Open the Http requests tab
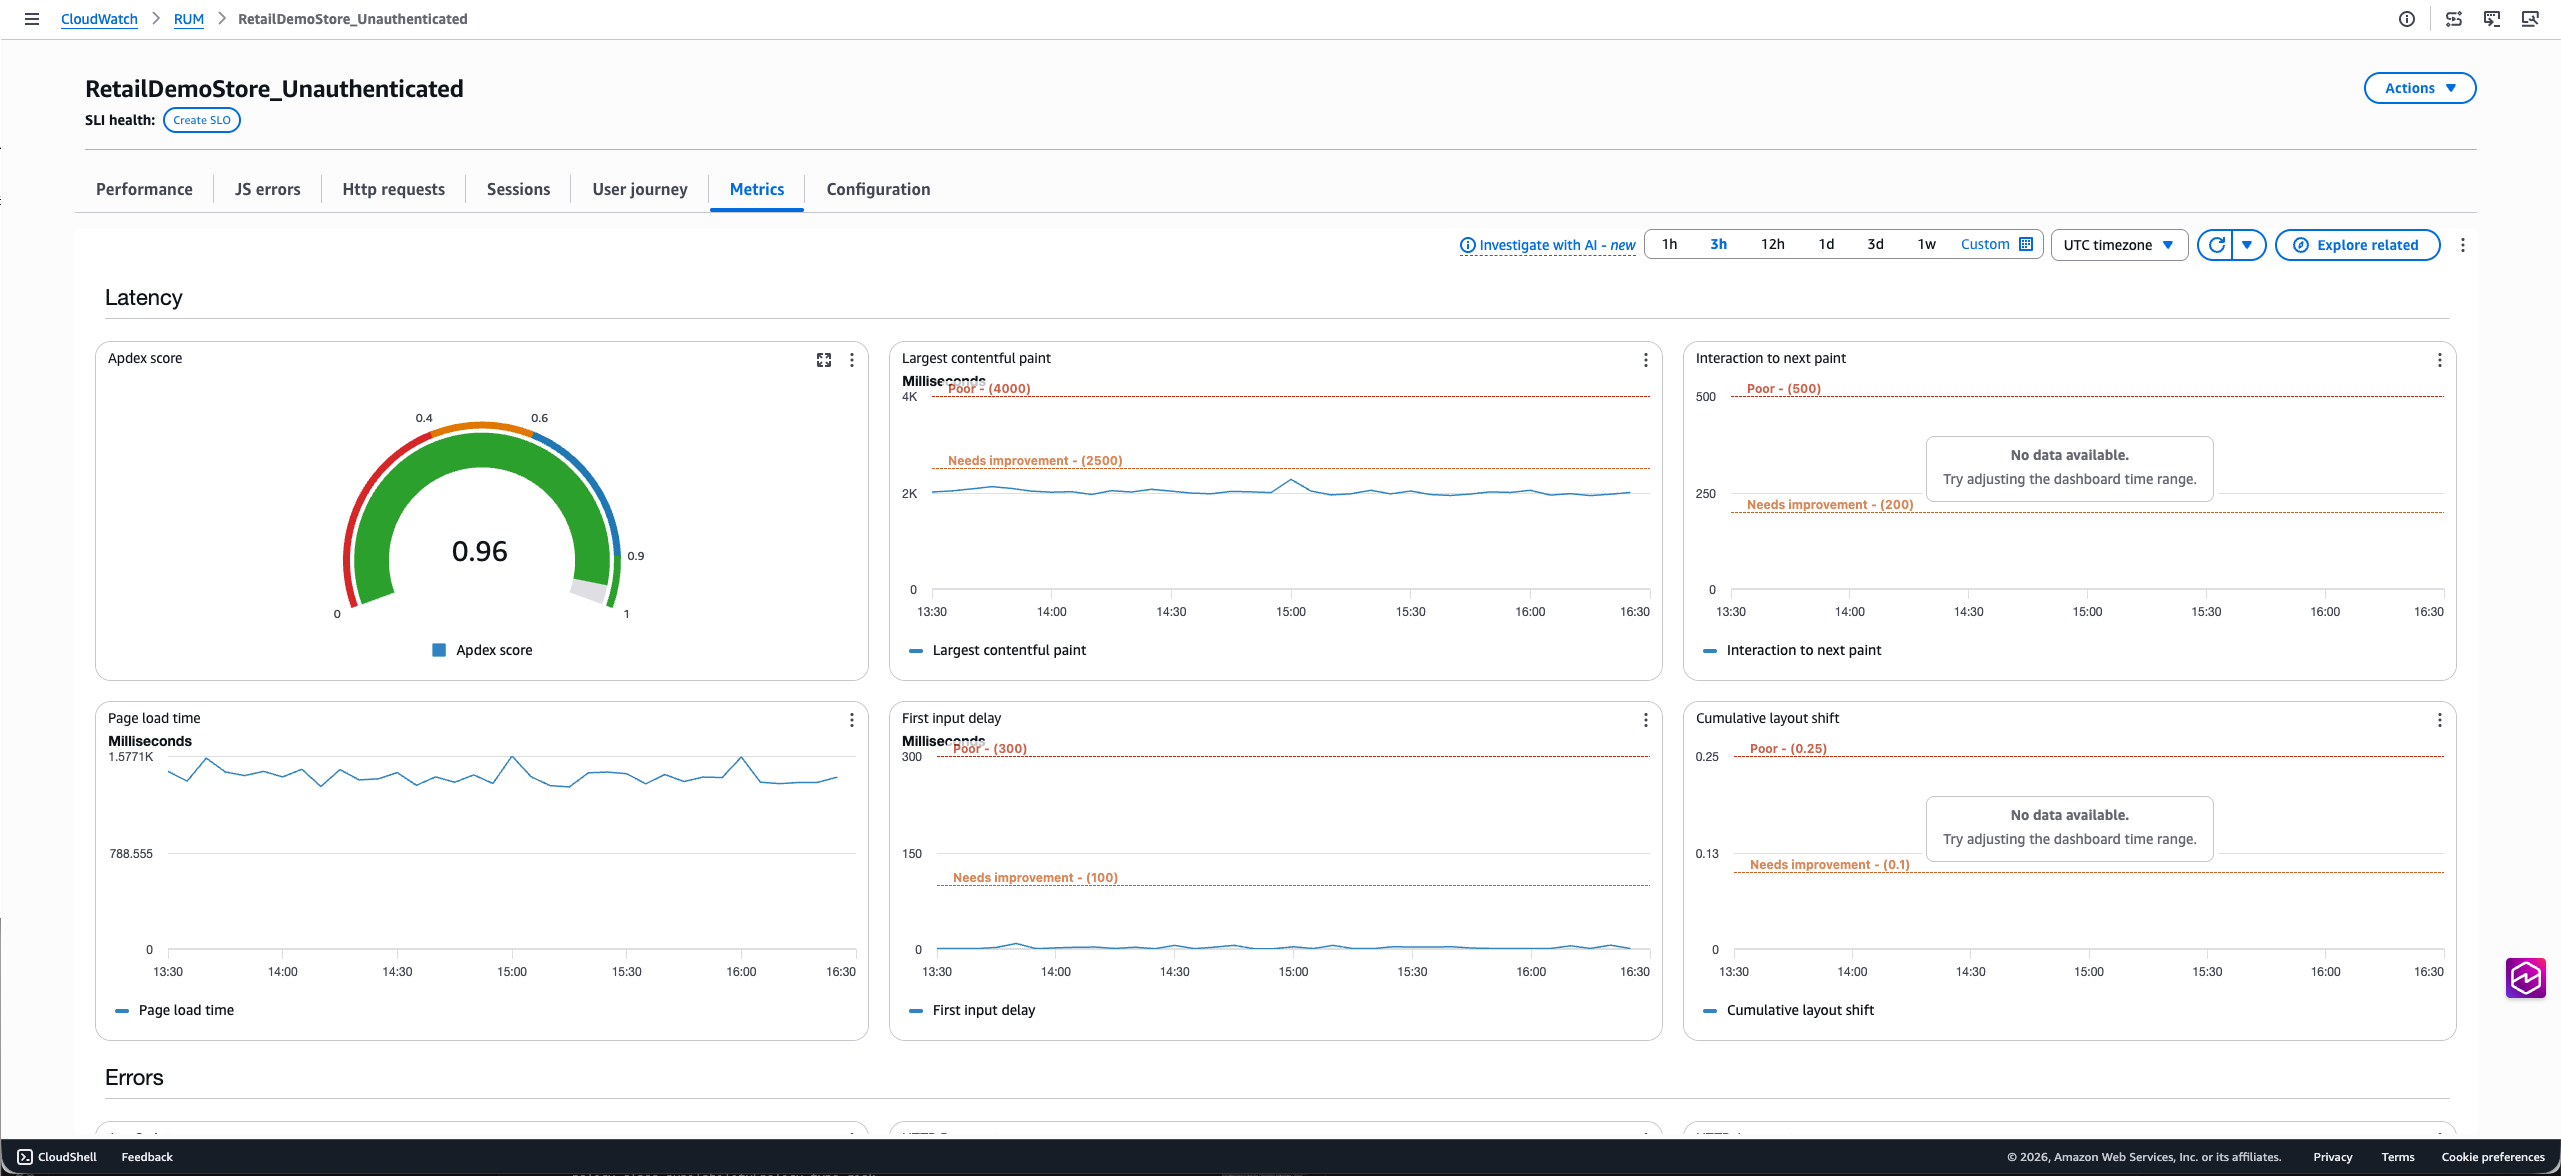 (393, 189)
